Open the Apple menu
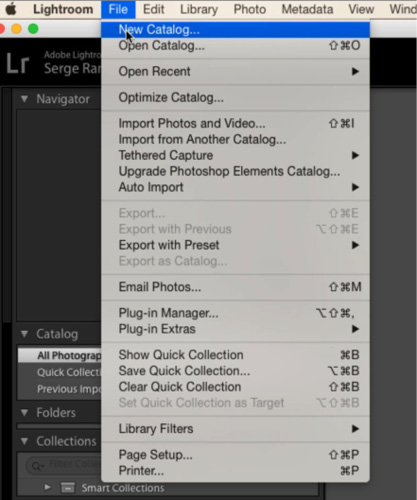 (11, 9)
